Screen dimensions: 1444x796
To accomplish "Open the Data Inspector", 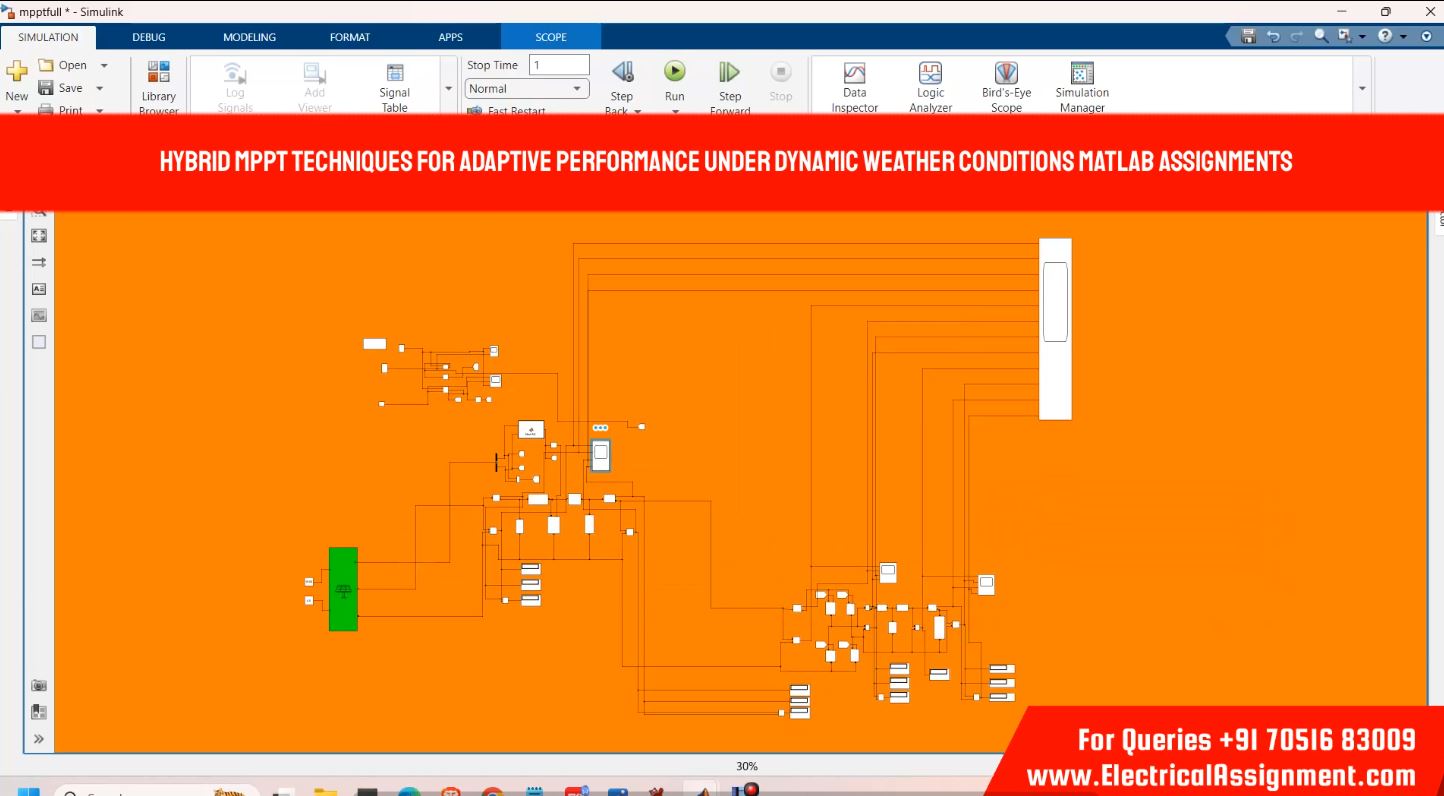I will tap(854, 74).
